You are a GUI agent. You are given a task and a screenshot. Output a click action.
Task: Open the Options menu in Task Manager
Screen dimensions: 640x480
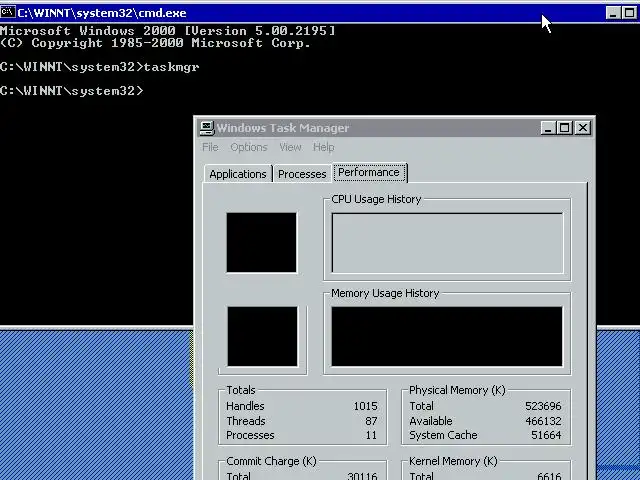coord(249,147)
